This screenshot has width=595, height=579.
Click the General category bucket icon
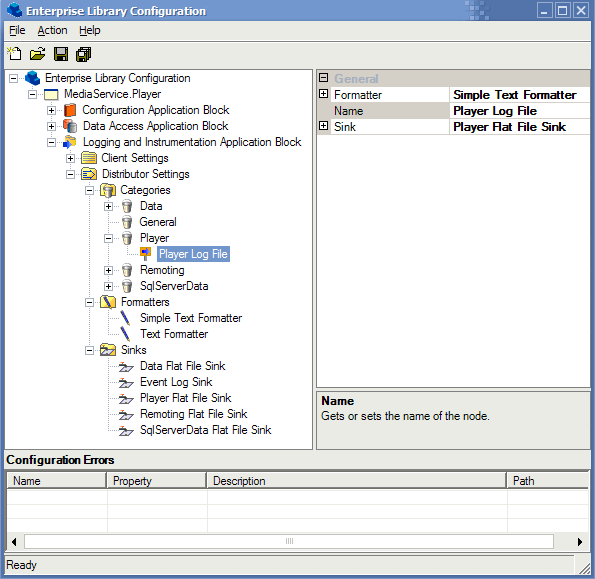point(127,222)
